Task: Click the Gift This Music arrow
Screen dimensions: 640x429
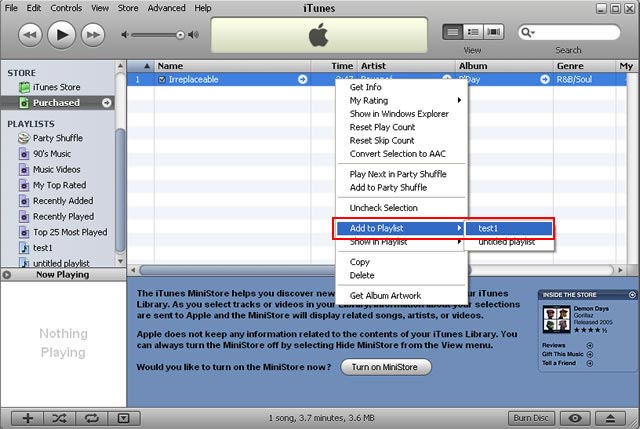Action: (589, 354)
